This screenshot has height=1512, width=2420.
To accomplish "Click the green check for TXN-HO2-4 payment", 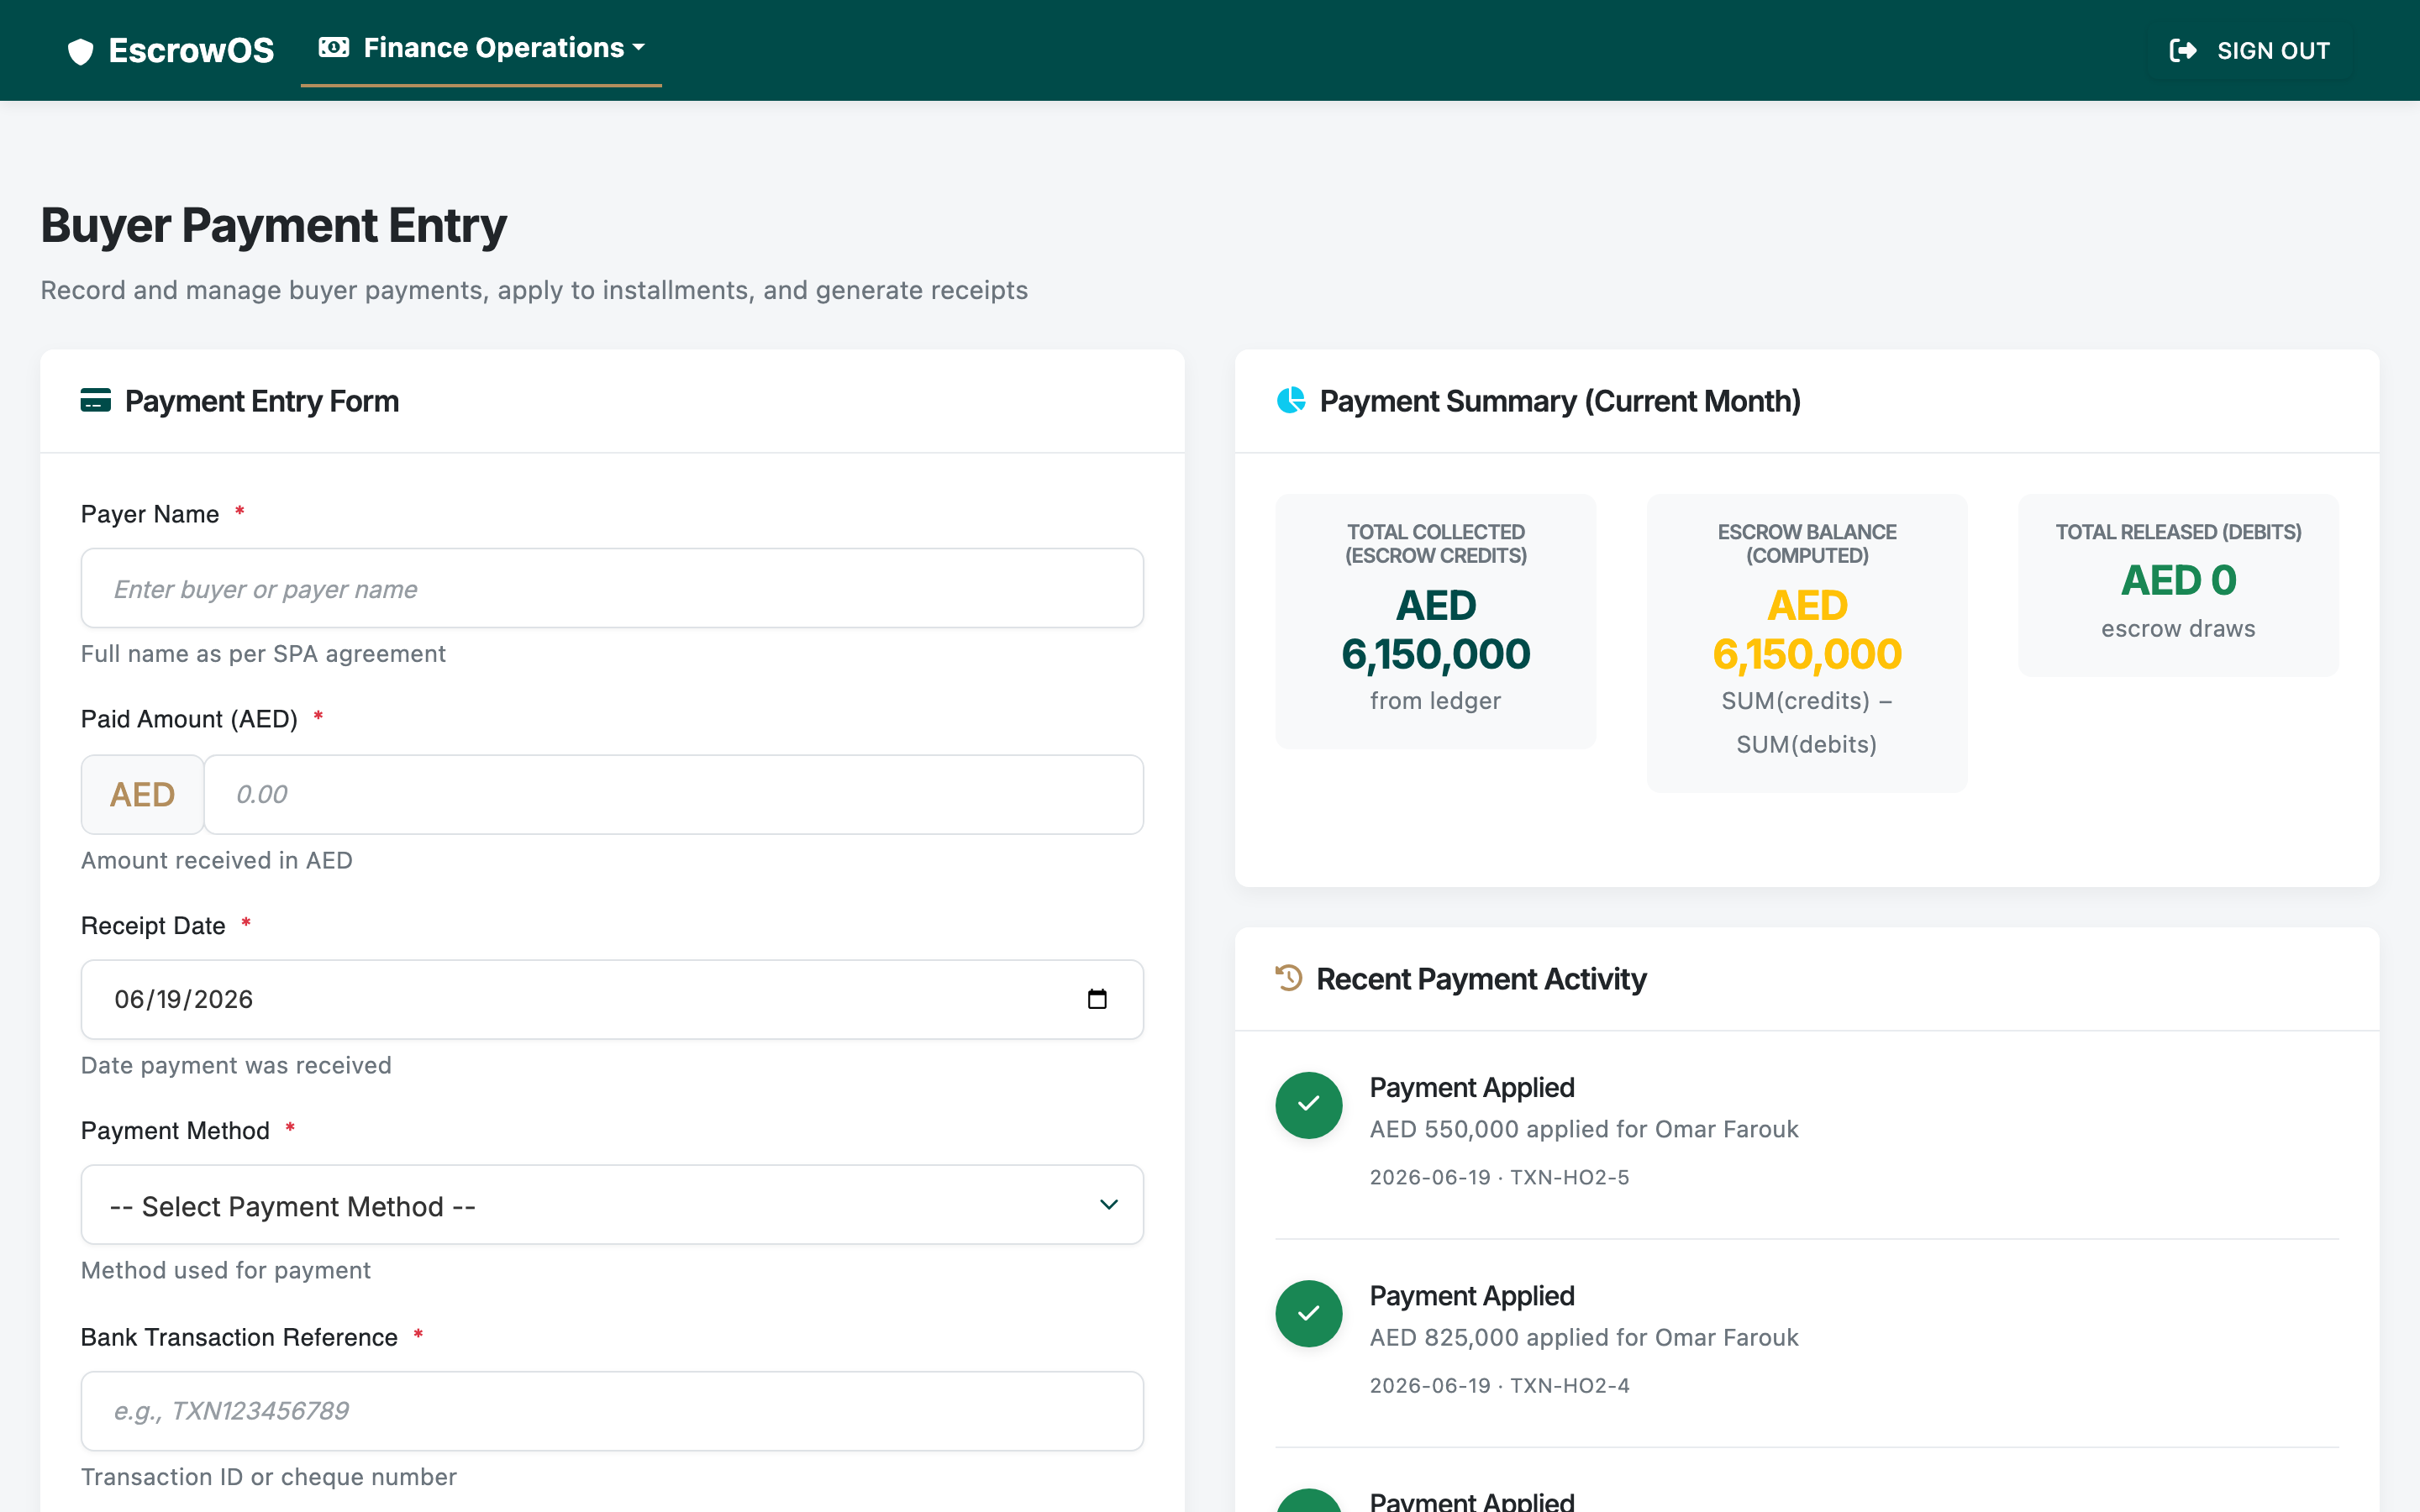I will 1308,1314.
